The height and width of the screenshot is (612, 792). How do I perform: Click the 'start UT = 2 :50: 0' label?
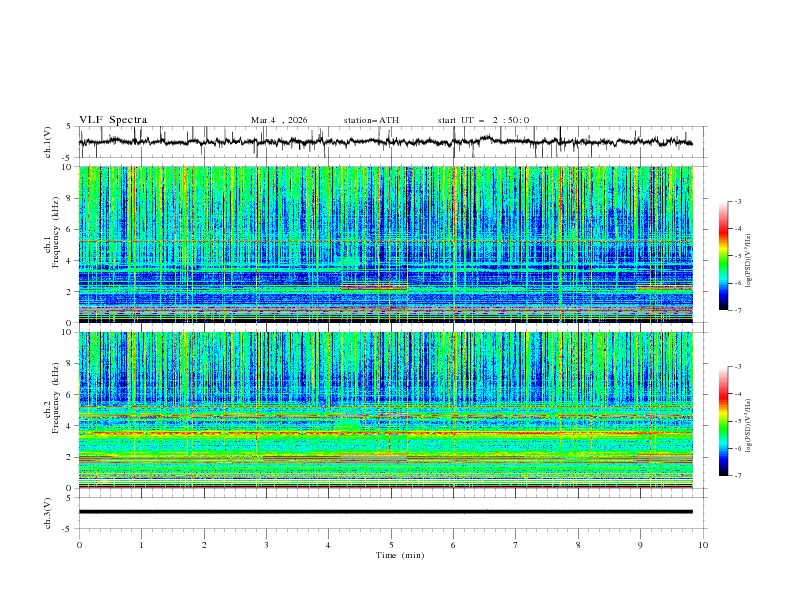click(483, 120)
